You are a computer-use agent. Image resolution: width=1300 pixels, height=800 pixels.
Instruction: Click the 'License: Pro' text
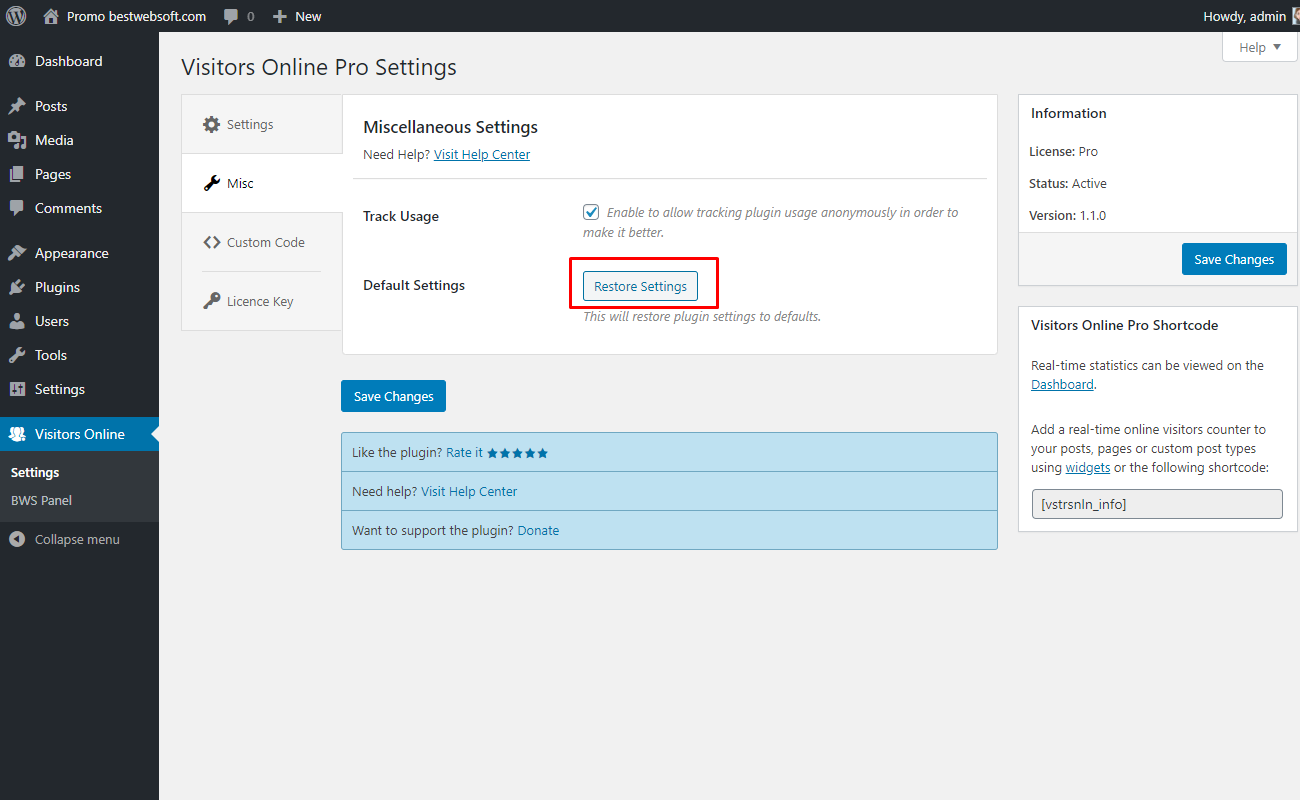[x=1064, y=151]
